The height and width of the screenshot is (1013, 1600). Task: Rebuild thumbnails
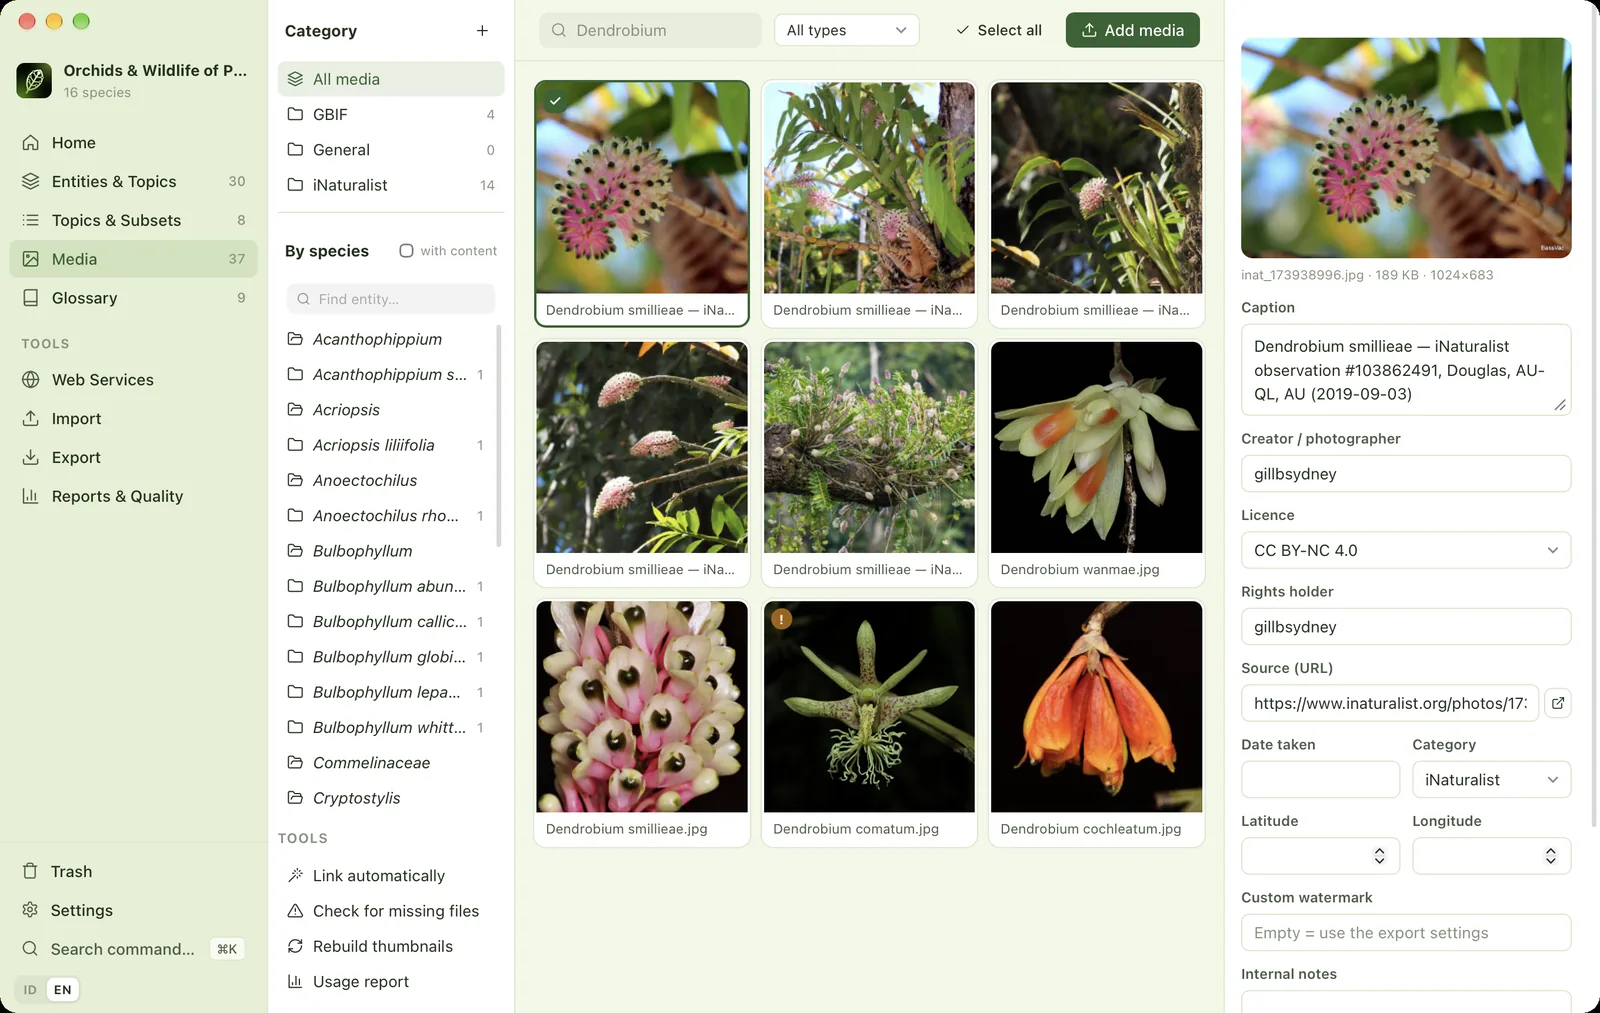pyautogui.click(x=390, y=946)
